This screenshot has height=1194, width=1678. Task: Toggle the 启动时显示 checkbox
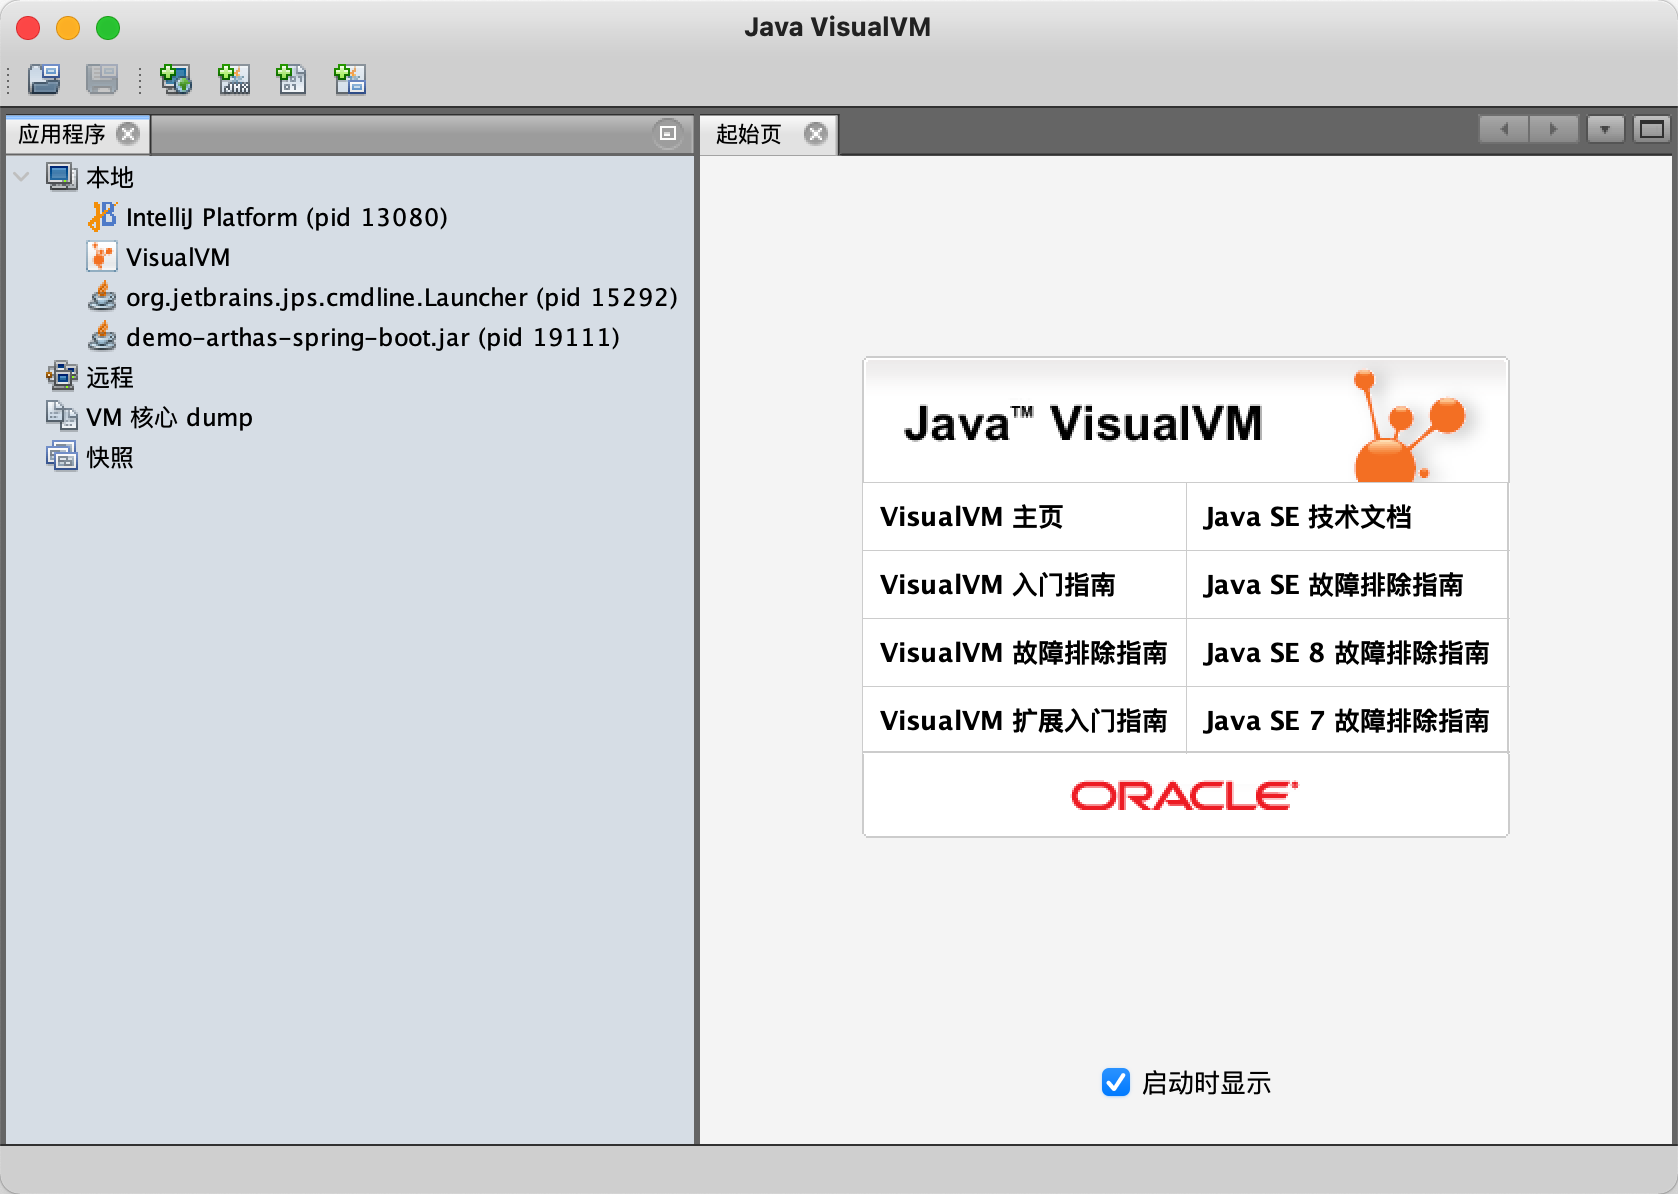click(1116, 1082)
